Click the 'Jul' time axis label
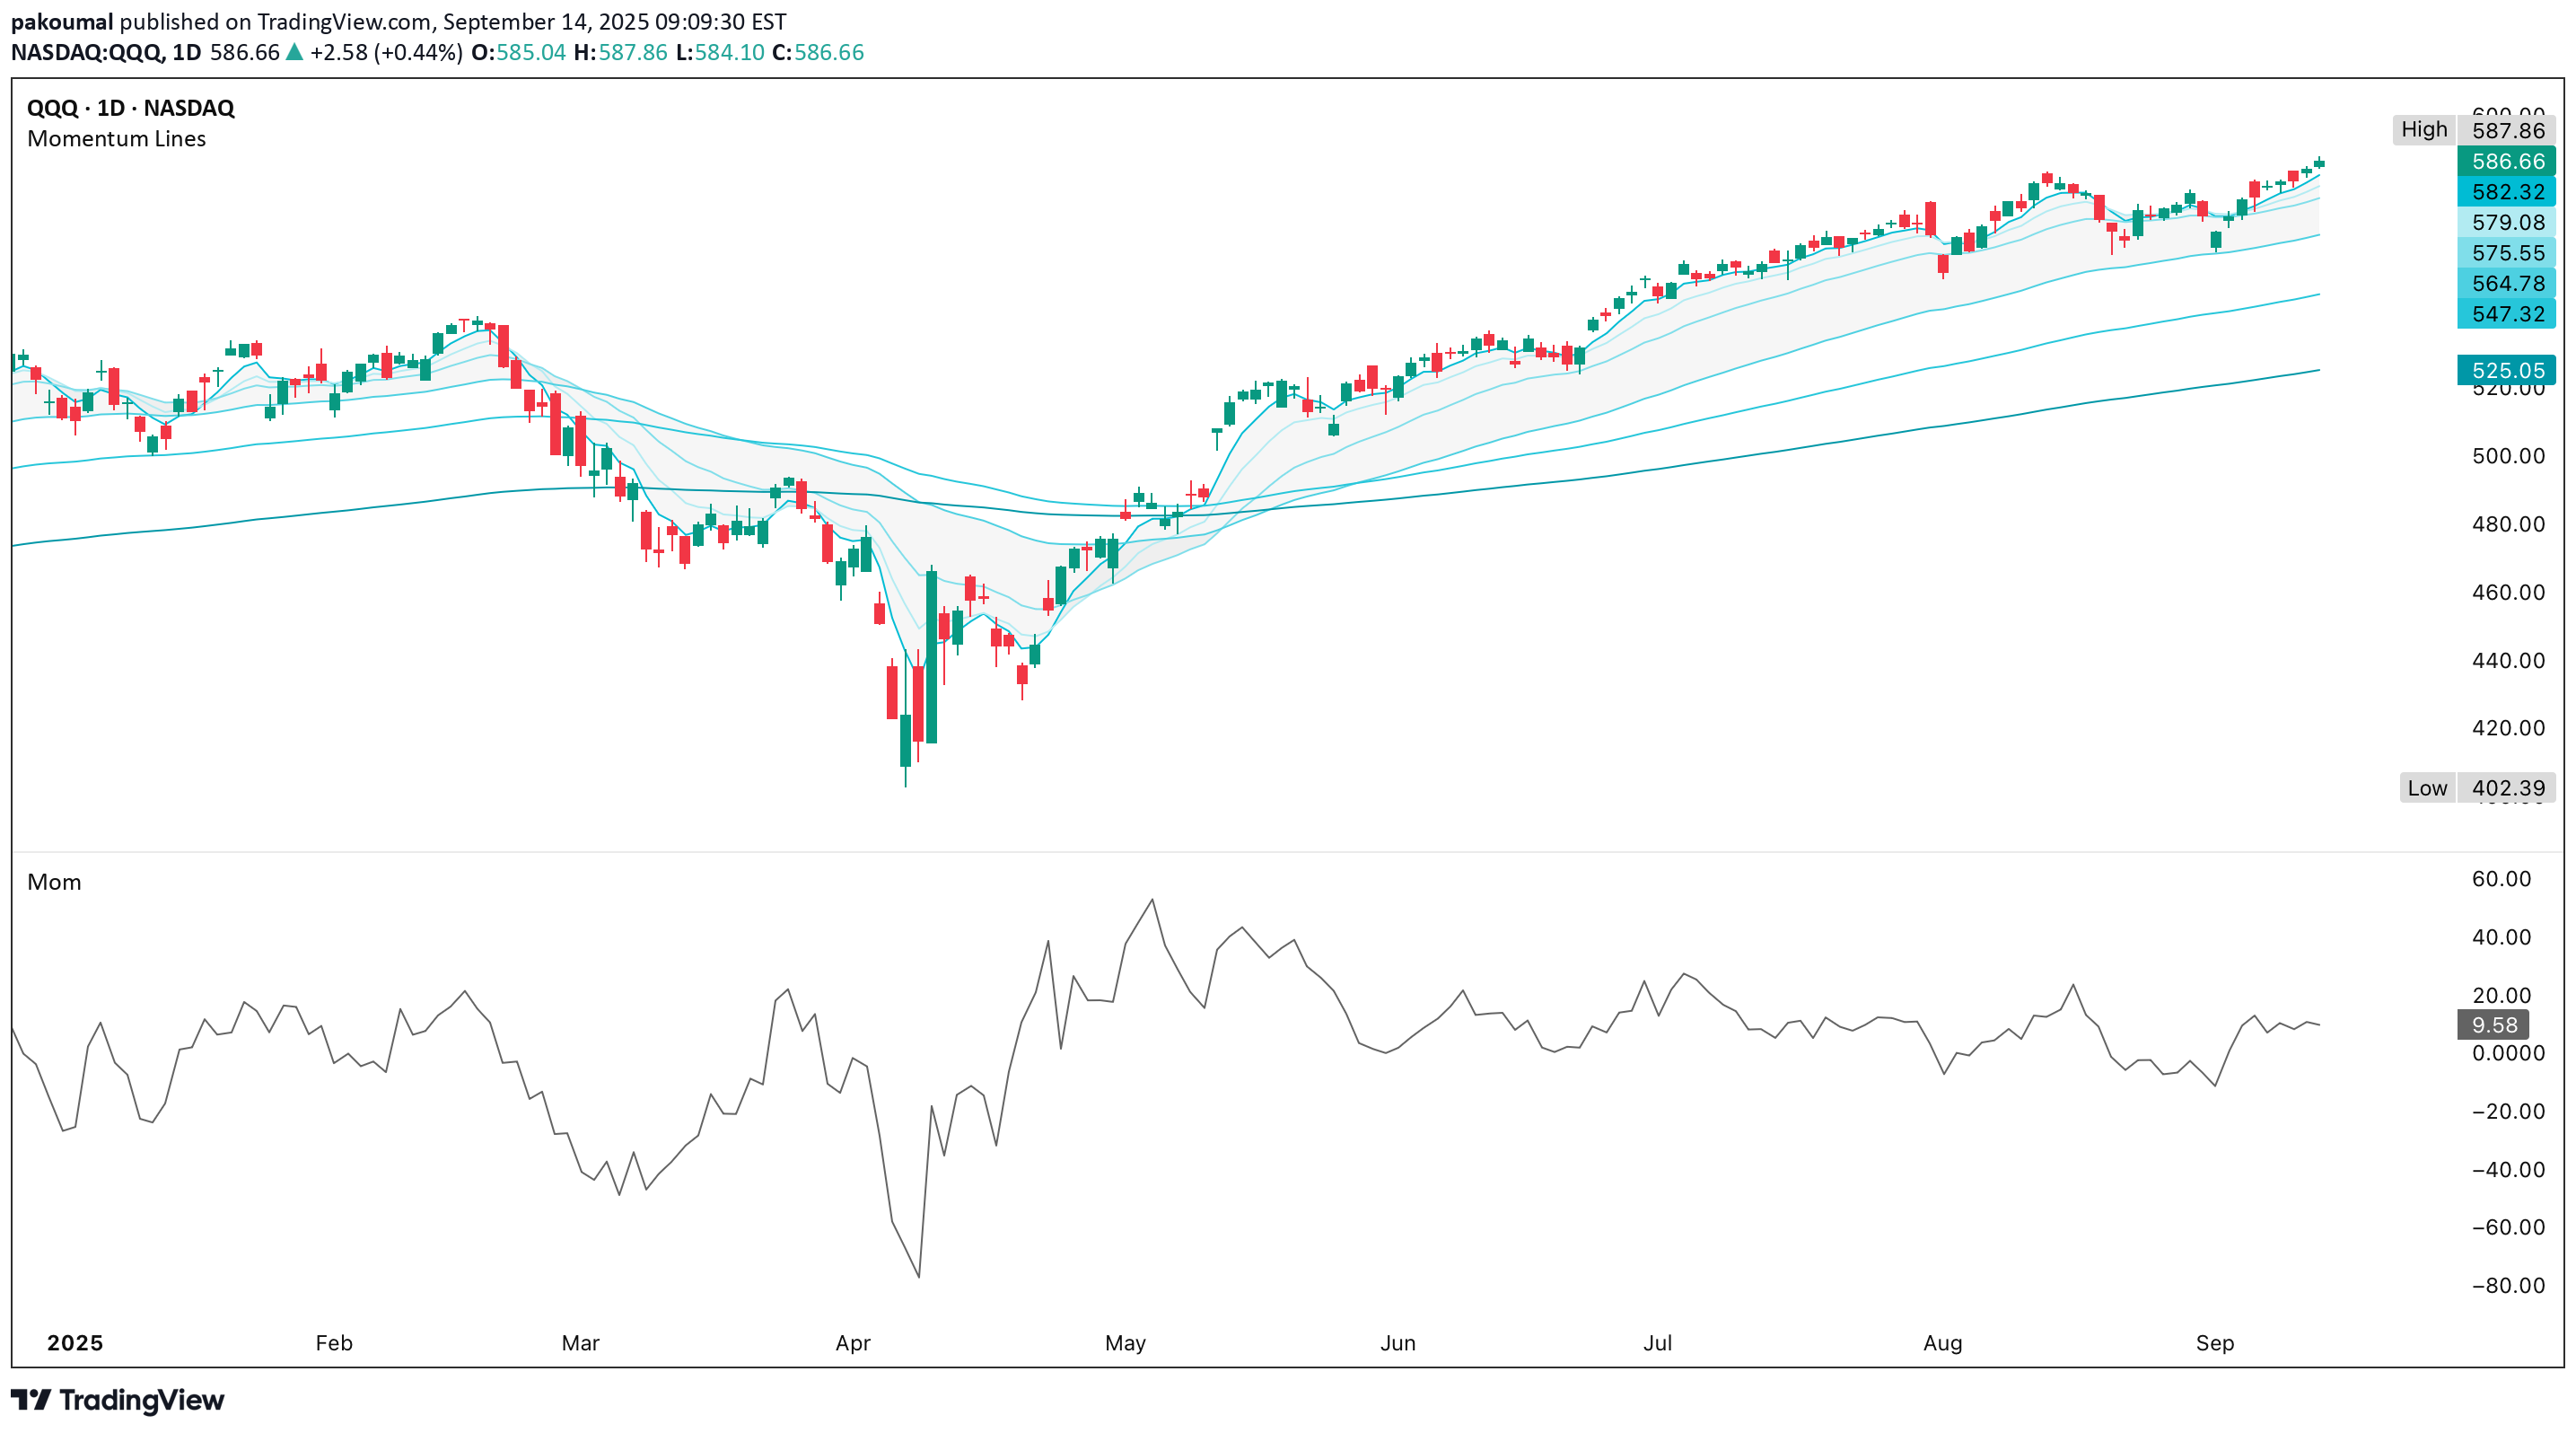Image resolution: width=2576 pixels, height=1433 pixels. pyautogui.click(x=1657, y=1343)
